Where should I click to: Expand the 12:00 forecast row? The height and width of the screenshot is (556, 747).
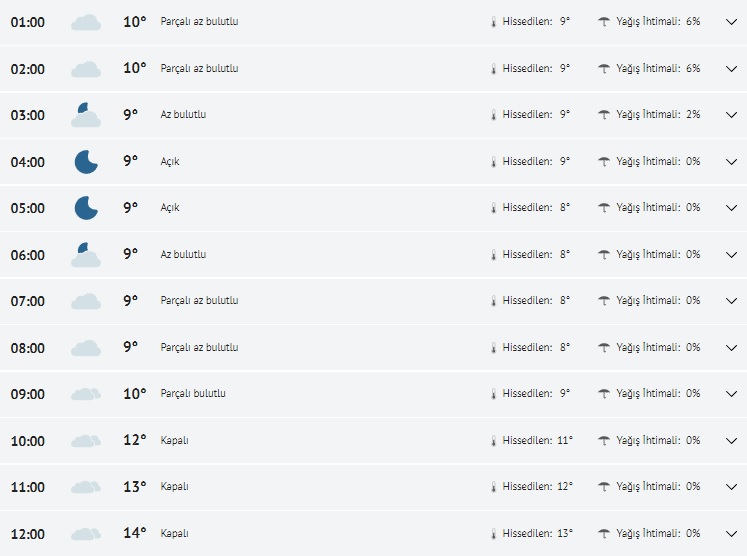[x=731, y=534]
